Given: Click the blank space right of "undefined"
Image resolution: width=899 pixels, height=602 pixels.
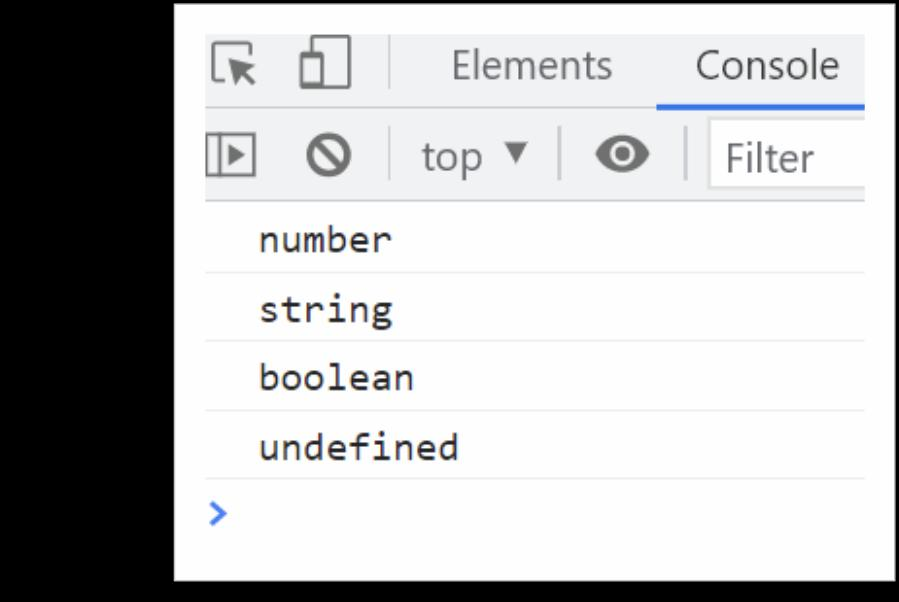Looking at the screenshot, I should [660, 447].
